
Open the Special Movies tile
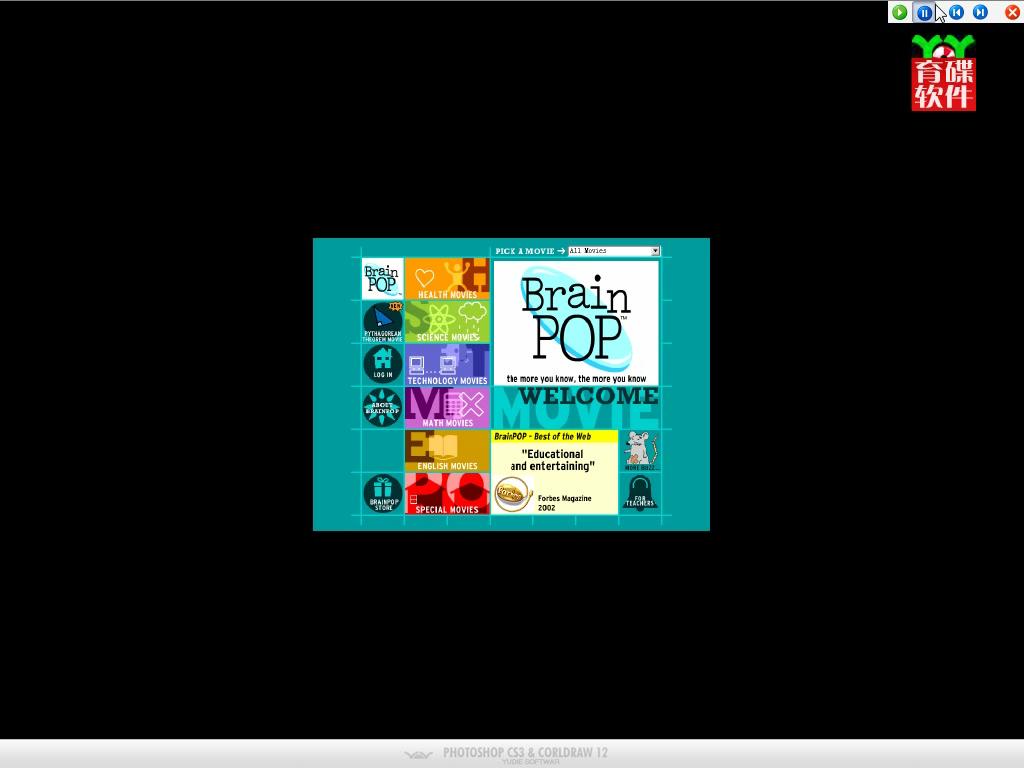click(x=447, y=494)
